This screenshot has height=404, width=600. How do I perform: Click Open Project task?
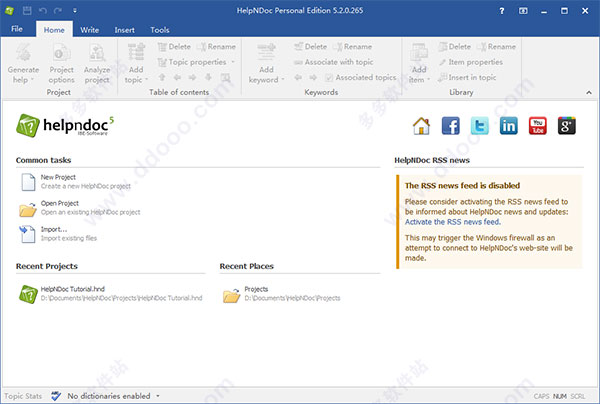[x=80, y=208]
